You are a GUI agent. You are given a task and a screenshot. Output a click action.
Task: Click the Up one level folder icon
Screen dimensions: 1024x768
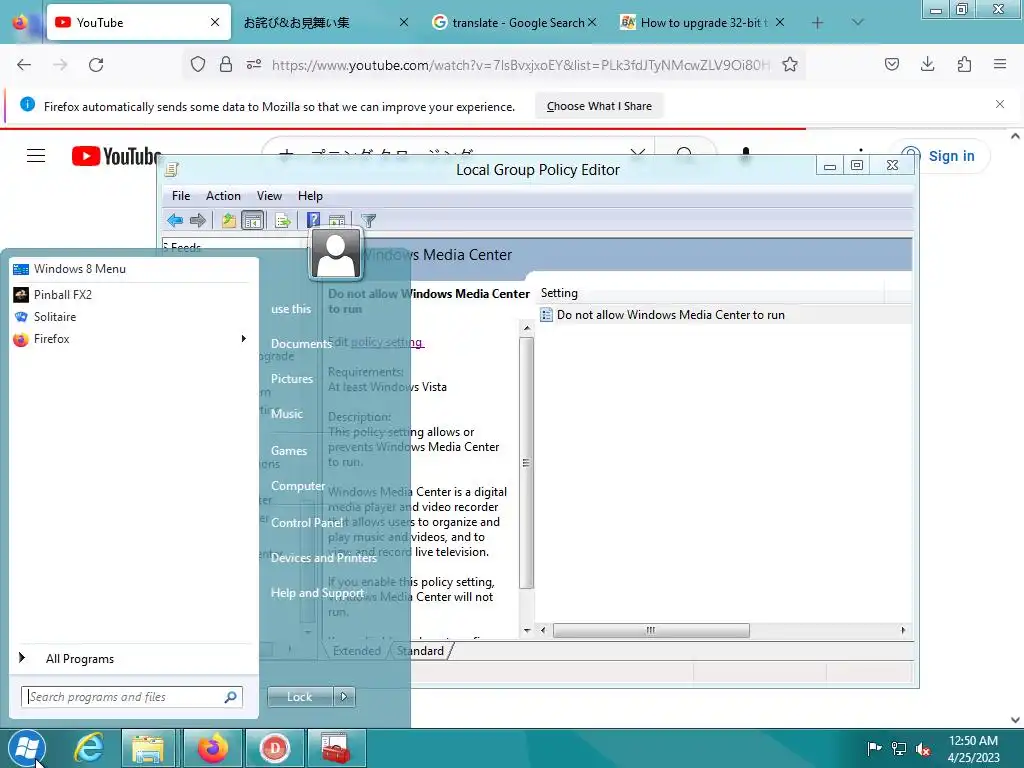coord(229,221)
